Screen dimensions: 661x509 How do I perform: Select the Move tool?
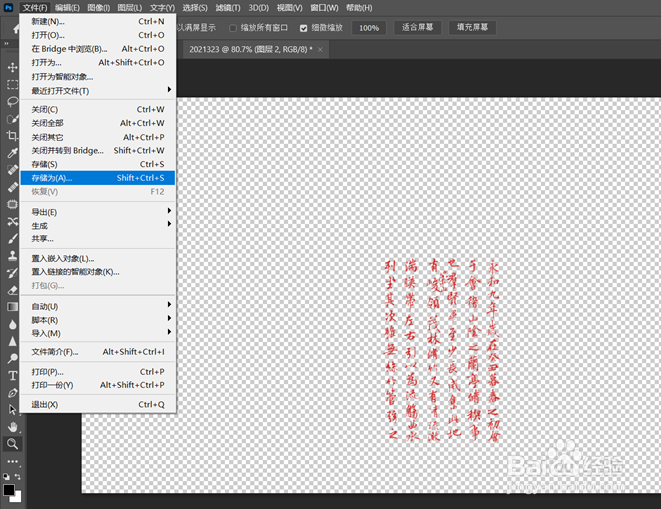click(x=12, y=67)
